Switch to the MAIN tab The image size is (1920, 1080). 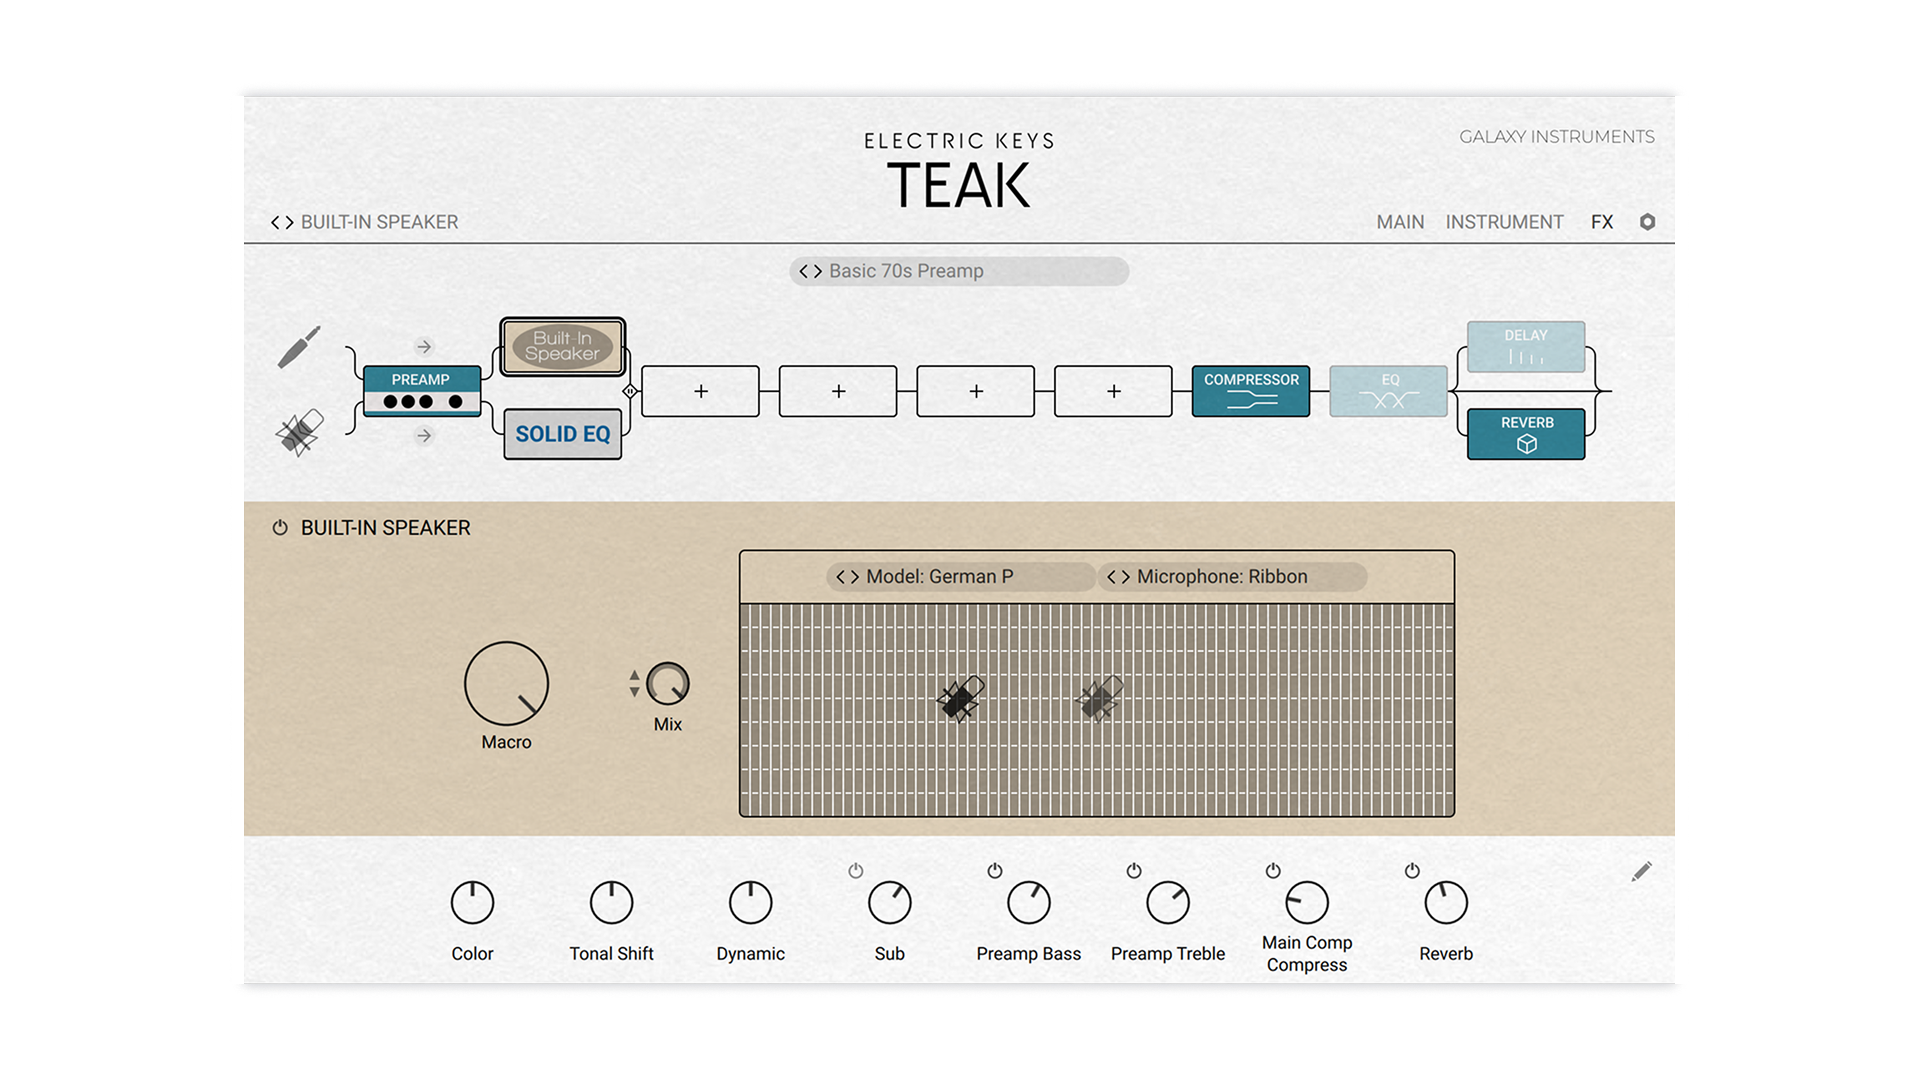click(1400, 222)
